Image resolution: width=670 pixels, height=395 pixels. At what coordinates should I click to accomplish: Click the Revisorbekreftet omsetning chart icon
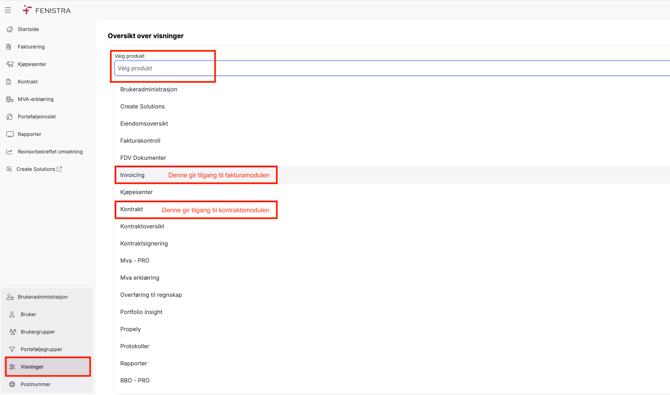pyautogui.click(x=9, y=152)
